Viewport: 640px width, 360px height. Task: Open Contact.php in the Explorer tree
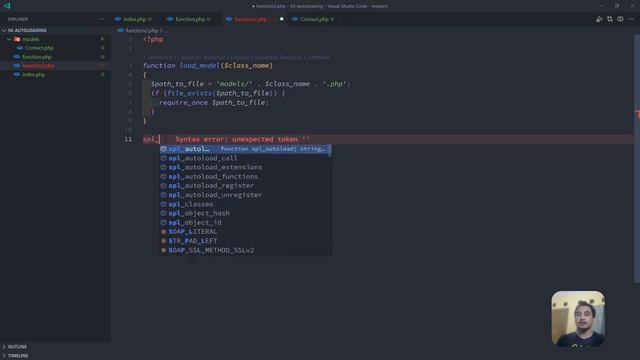pyautogui.click(x=39, y=48)
